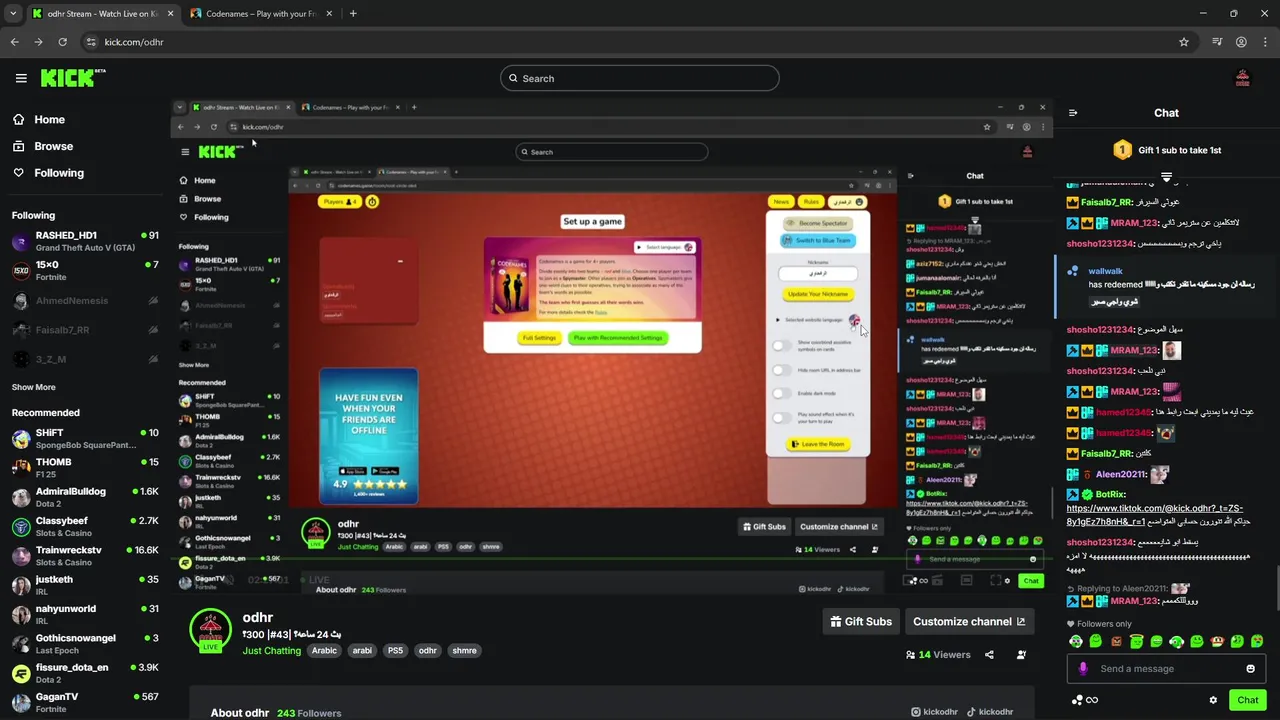Open Trainwreckstv recommended channel

[85, 556]
